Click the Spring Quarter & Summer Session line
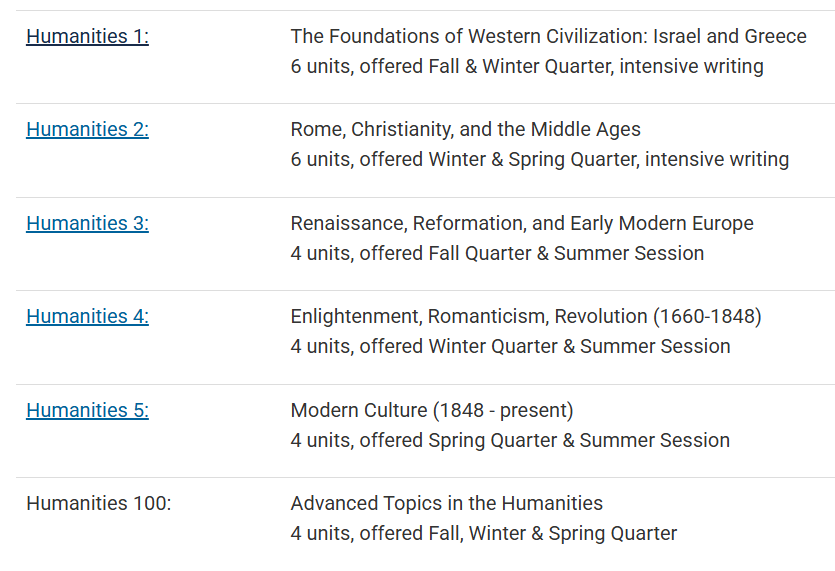The height and width of the screenshot is (571, 835). 510,441
